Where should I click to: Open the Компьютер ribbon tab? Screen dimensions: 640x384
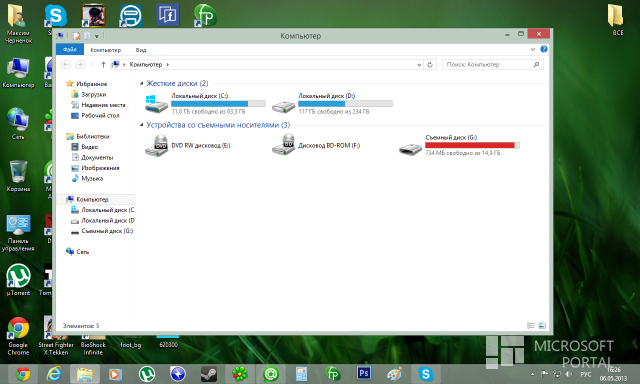click(x=106, y=50)
